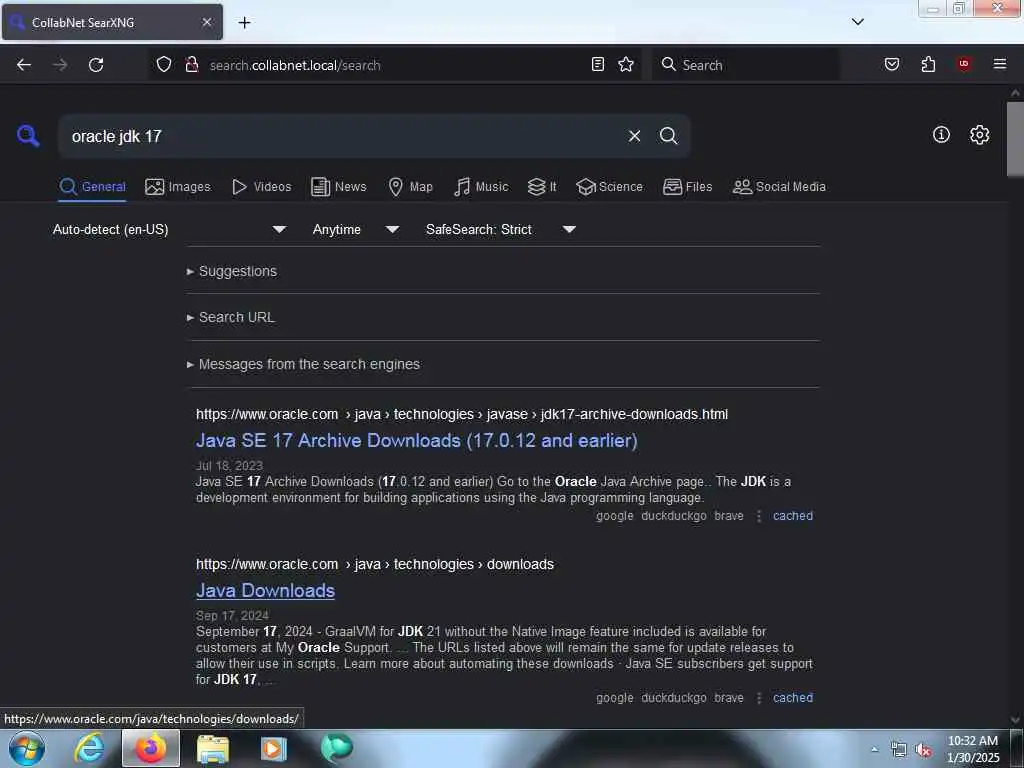
Task: Open a new browser tab
Action: [244, 23]
